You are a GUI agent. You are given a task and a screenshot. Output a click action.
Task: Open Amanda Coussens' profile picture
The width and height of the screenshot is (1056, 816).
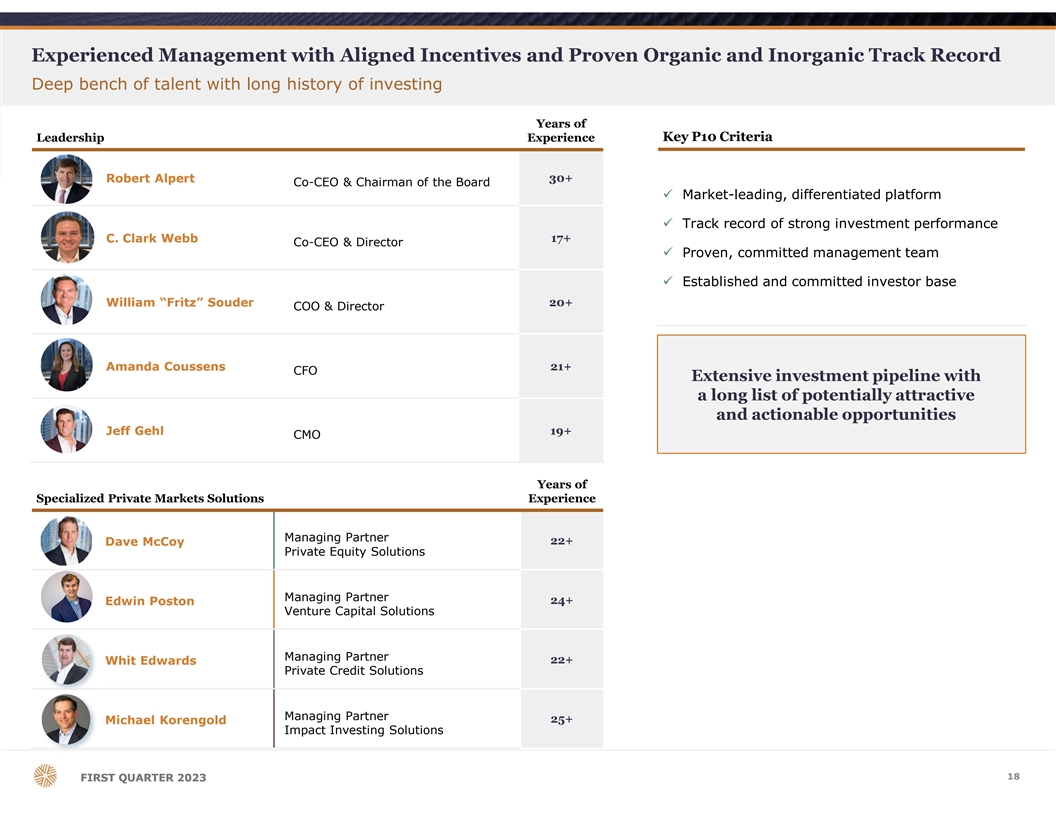point(66,365)
